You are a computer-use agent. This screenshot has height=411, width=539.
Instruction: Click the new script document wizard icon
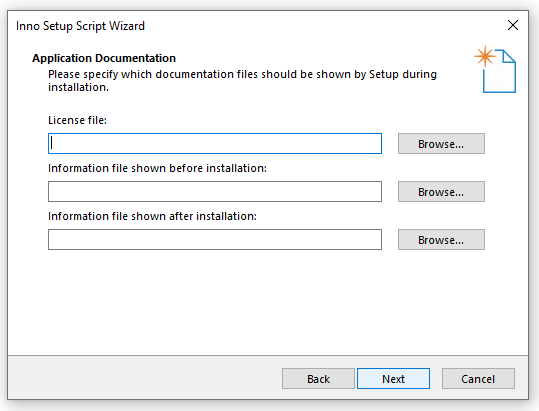tap(495, 69)
